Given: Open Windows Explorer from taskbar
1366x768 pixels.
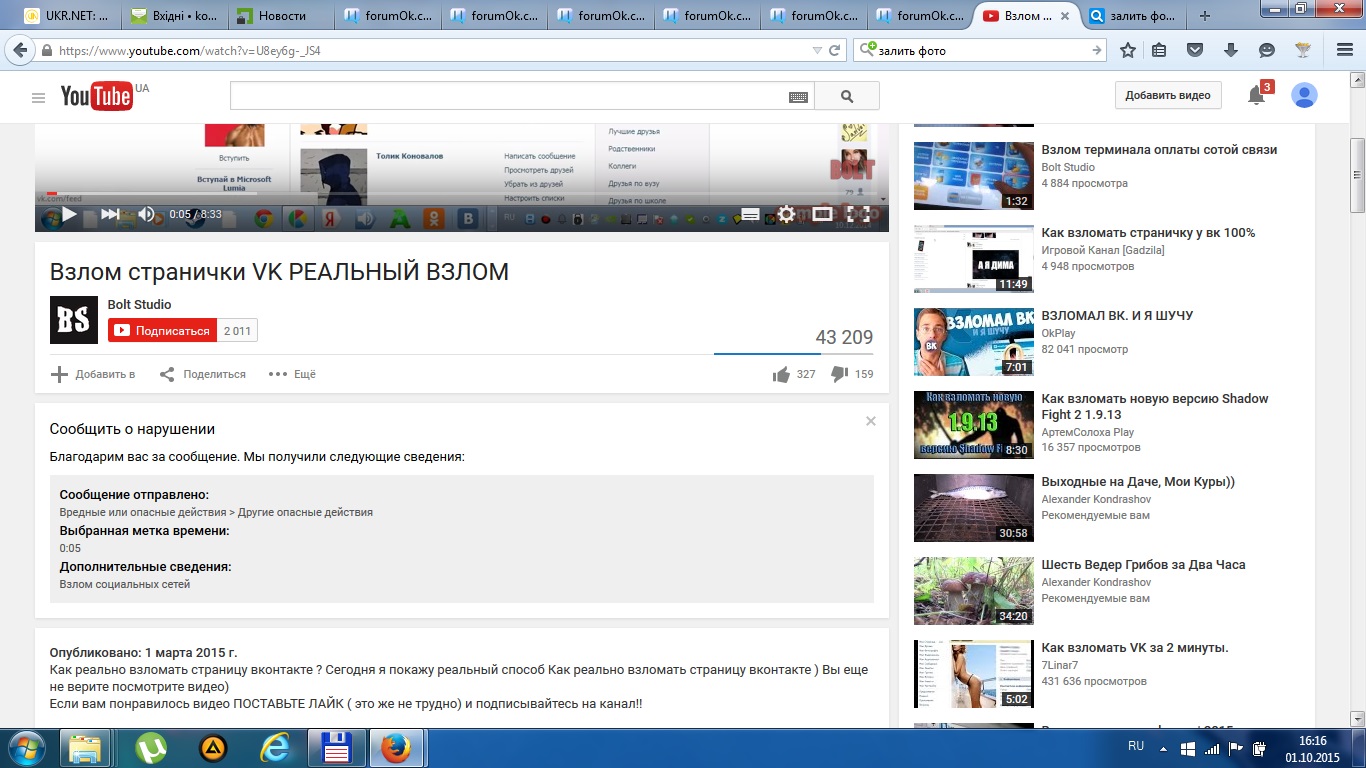Looking at the screenshot, I should (x=85, y=748).
